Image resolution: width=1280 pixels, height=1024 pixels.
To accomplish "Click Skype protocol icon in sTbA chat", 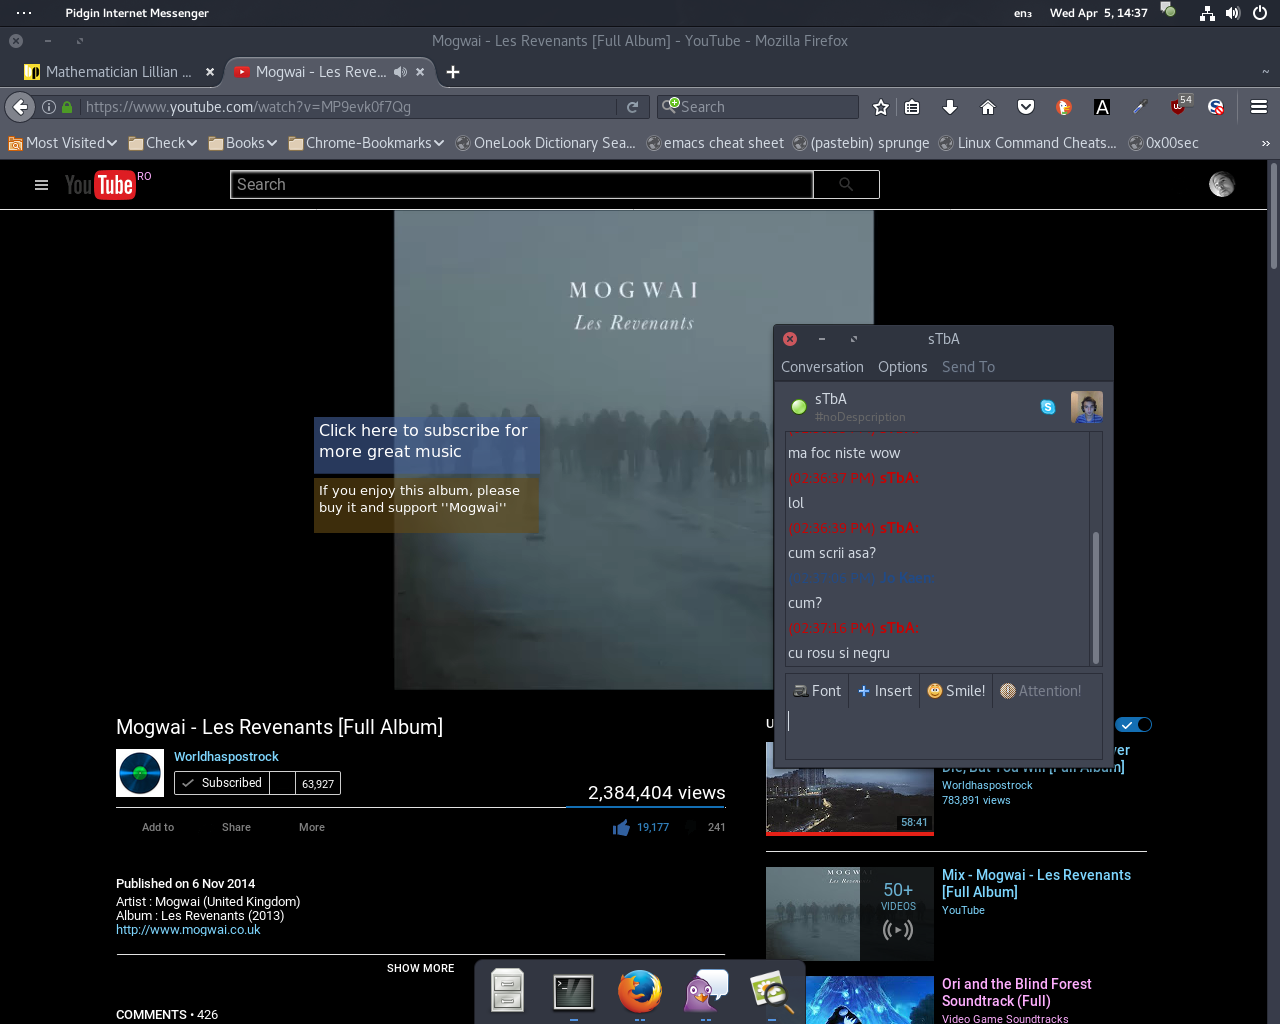I will (1048, 407).
